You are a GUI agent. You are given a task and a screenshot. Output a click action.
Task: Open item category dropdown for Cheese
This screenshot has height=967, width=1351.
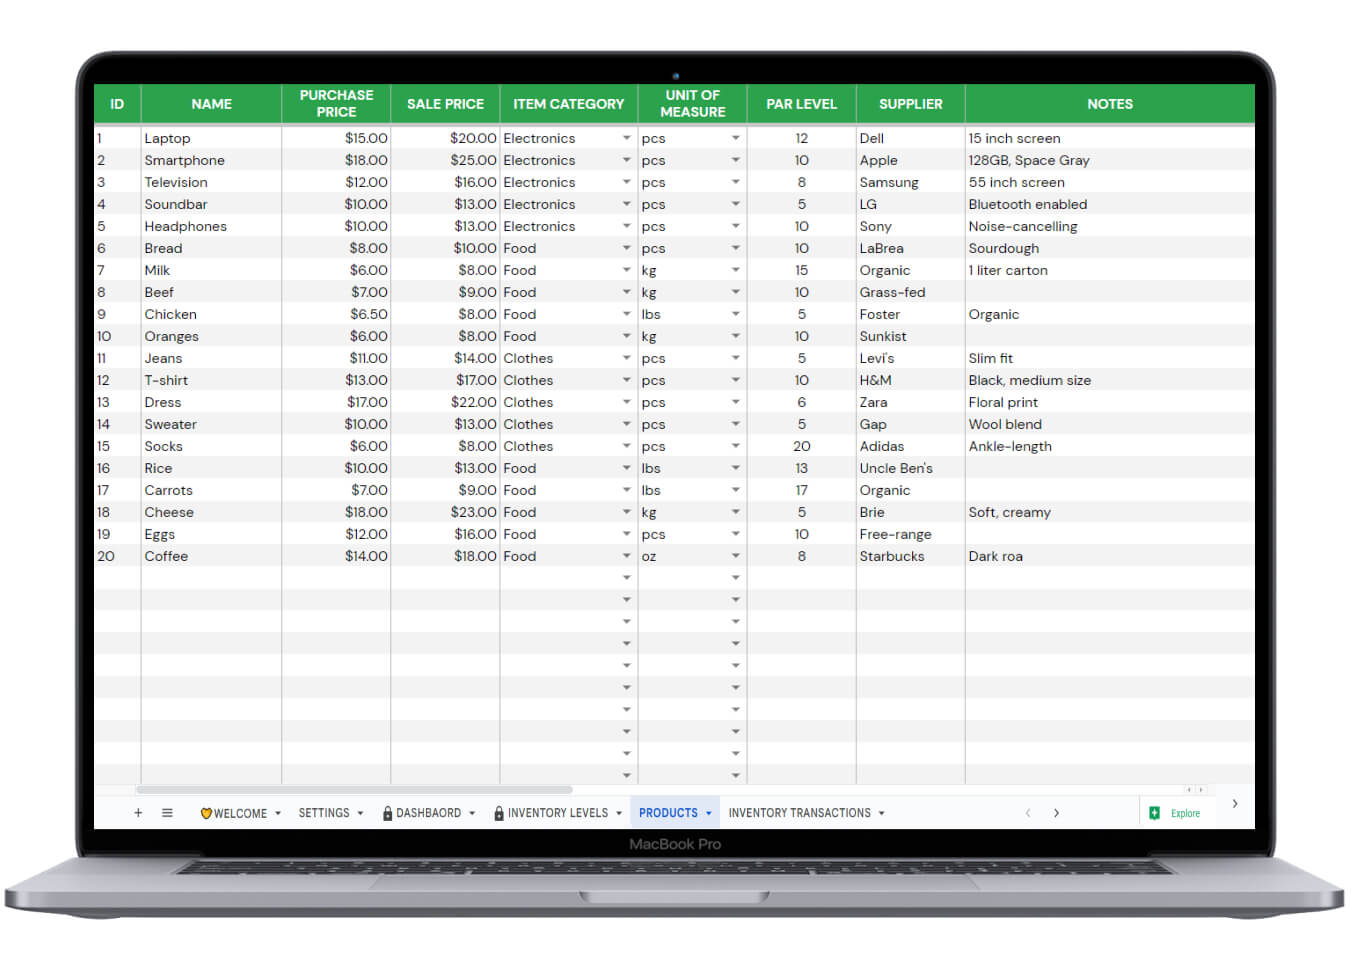tap(627, 512)
